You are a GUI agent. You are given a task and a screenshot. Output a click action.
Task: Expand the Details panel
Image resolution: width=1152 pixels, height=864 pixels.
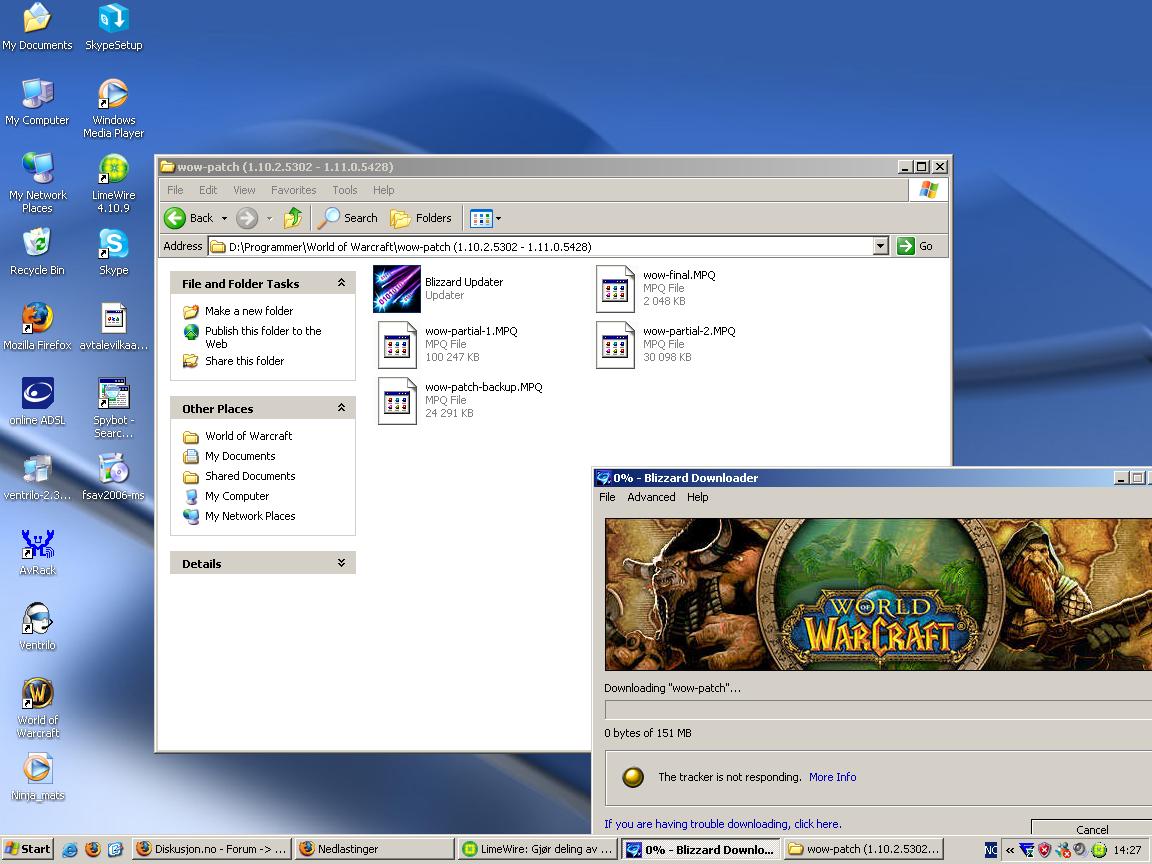341,563
